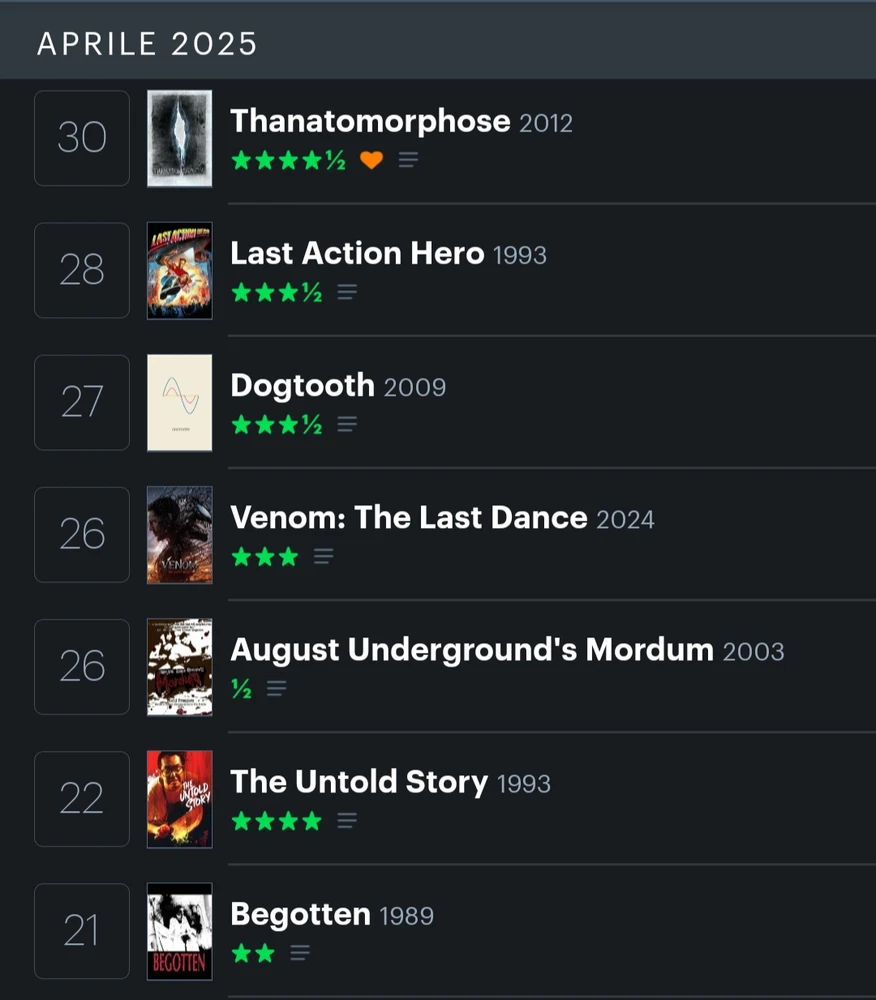Screen dimensions: 876x1000
Task: Open the review icon for The Untold Story
Action: pos(347,820)
